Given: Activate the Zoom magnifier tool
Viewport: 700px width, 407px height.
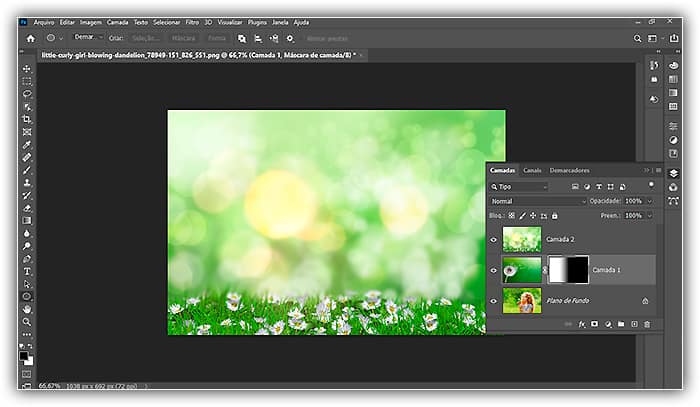Looking at the screenshot, I should point(27,322).
